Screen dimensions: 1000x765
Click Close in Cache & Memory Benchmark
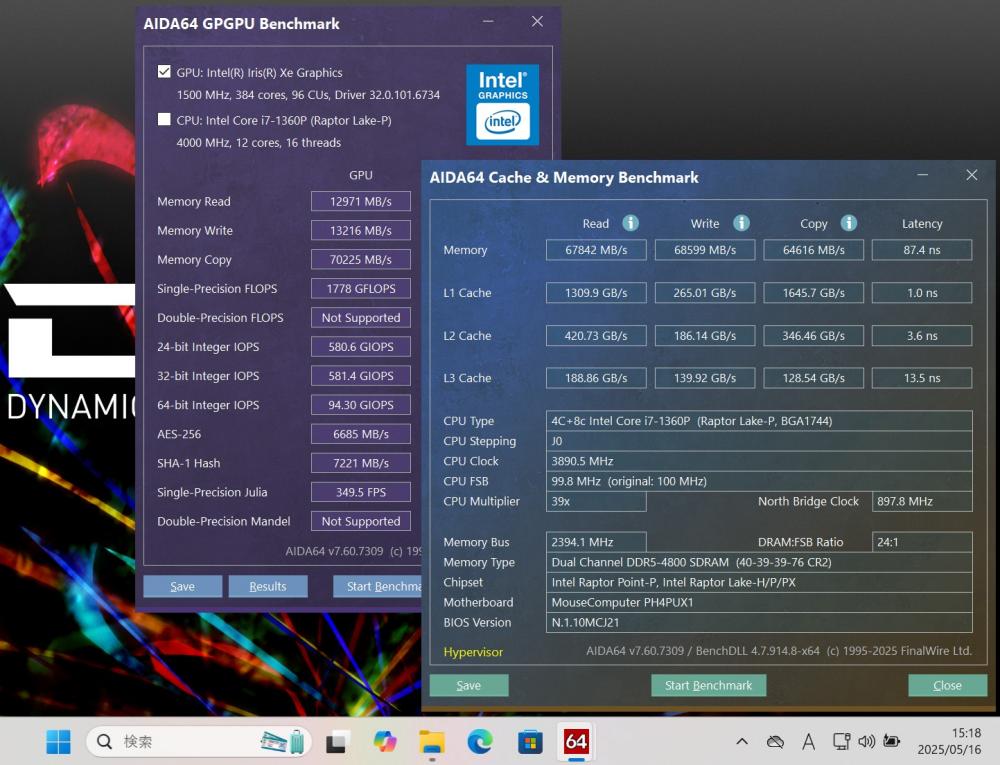click(x=947, y=685)
